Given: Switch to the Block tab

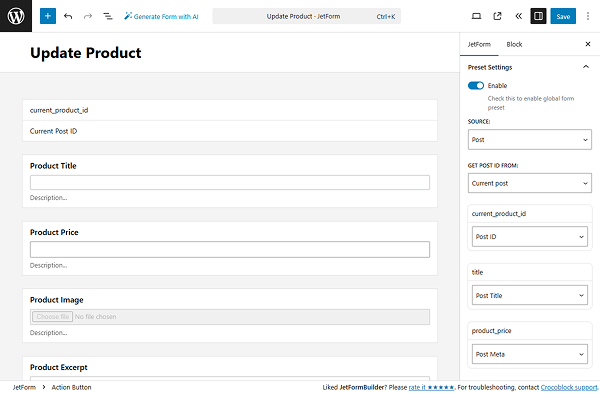Looking at the screenshot, I should point(514,44).
